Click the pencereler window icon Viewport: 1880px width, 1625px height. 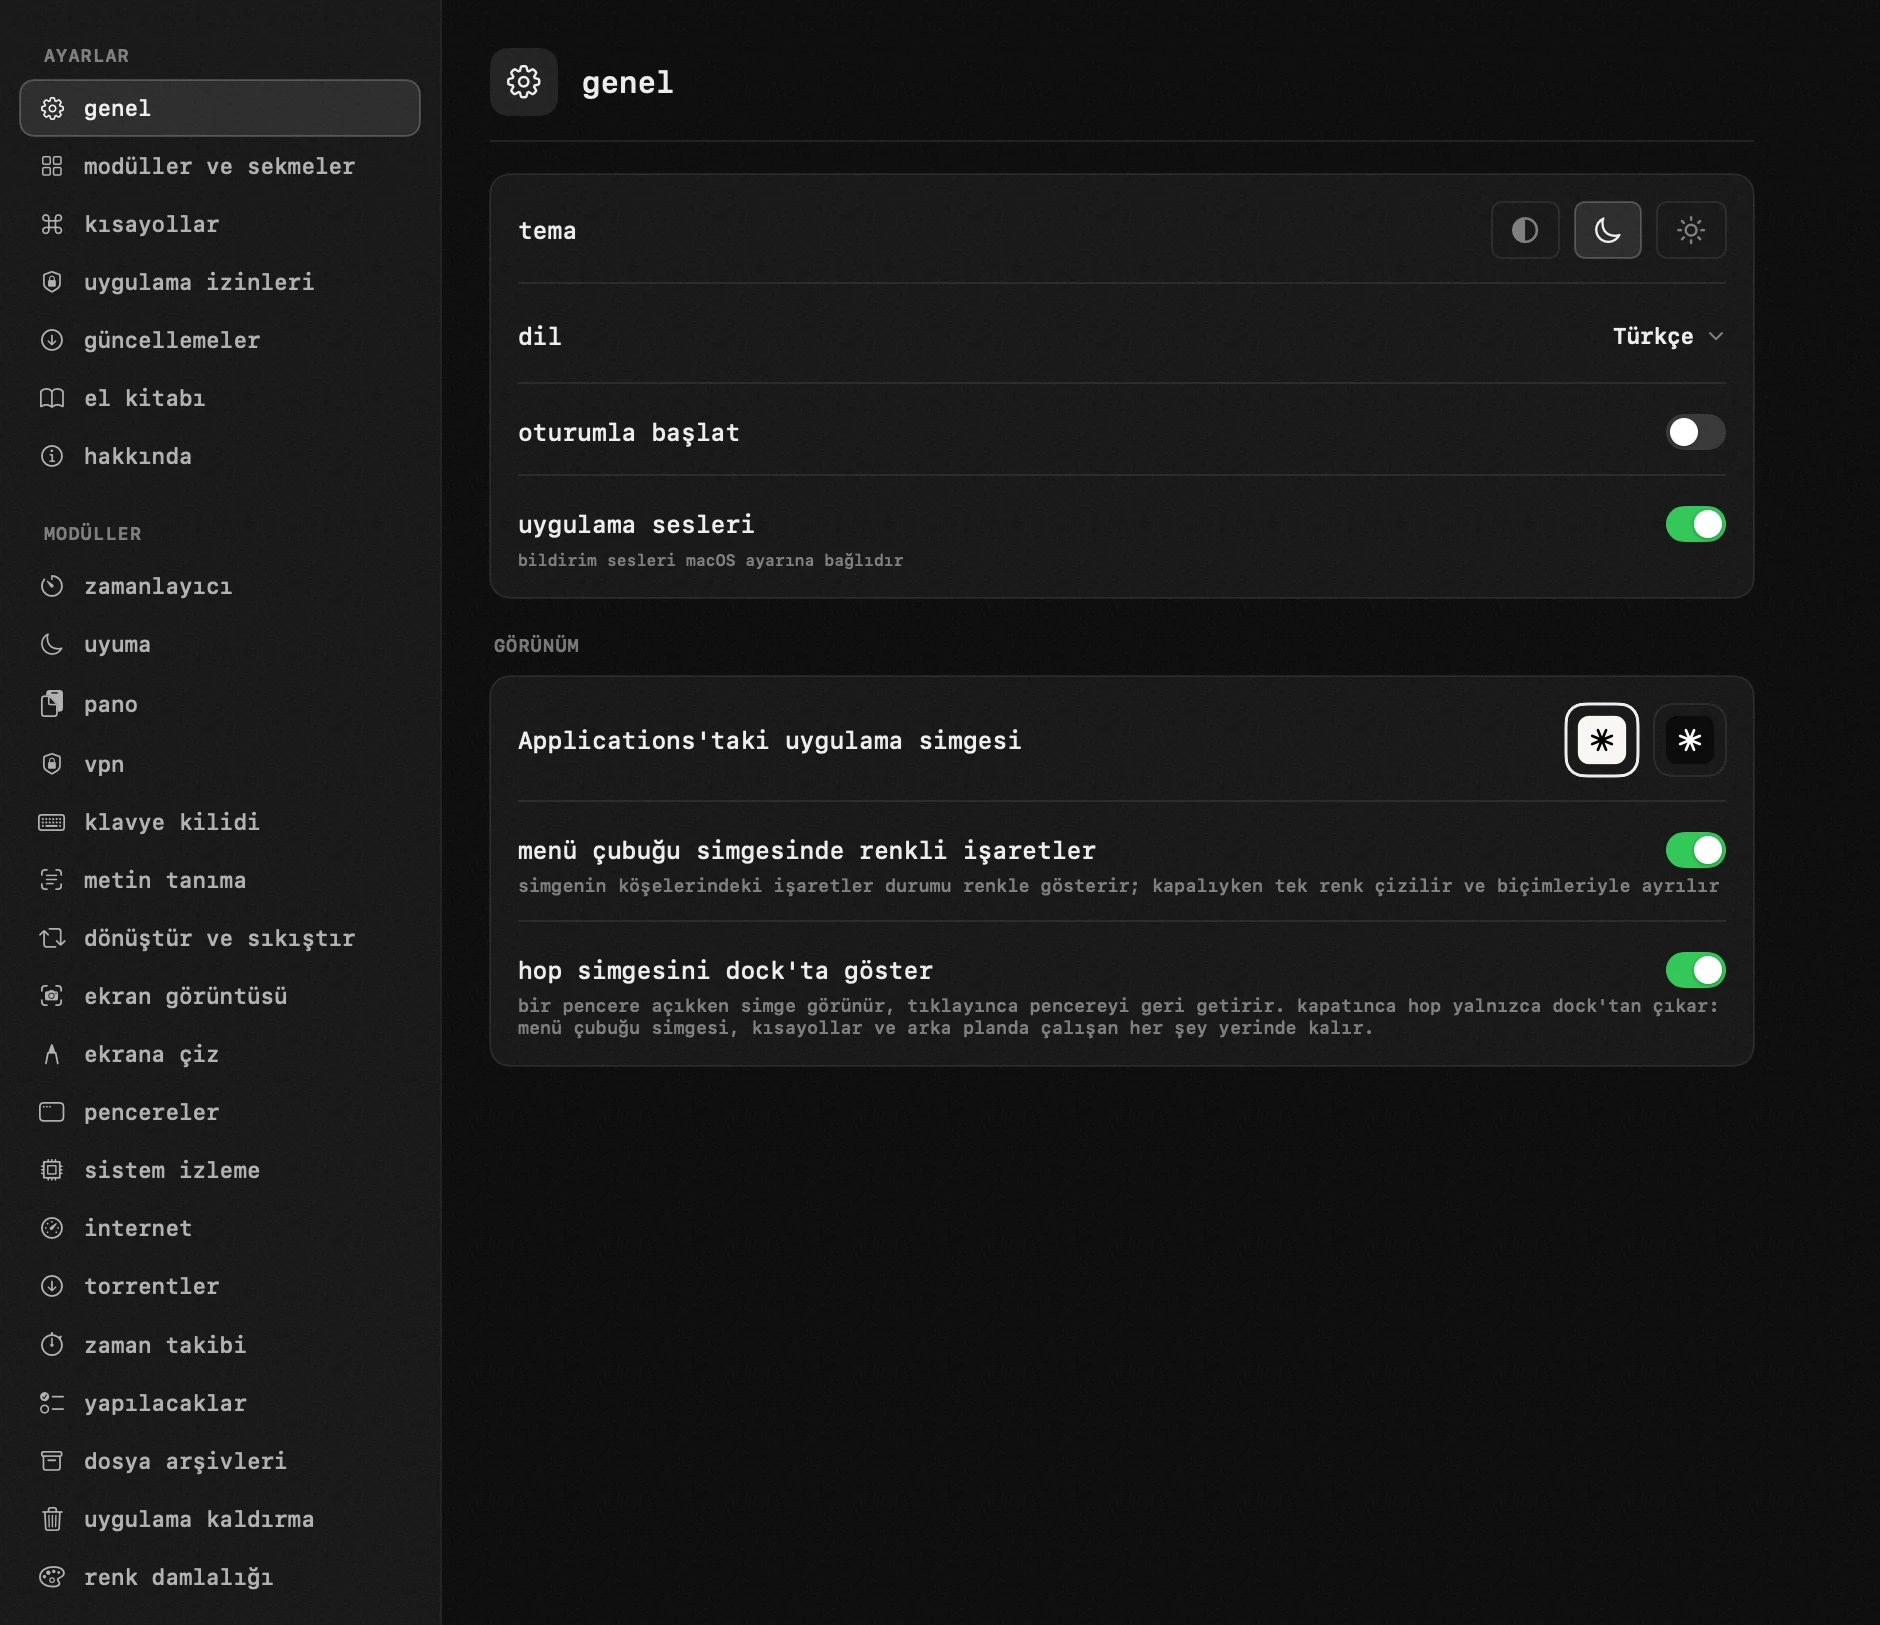[52, 1112]
